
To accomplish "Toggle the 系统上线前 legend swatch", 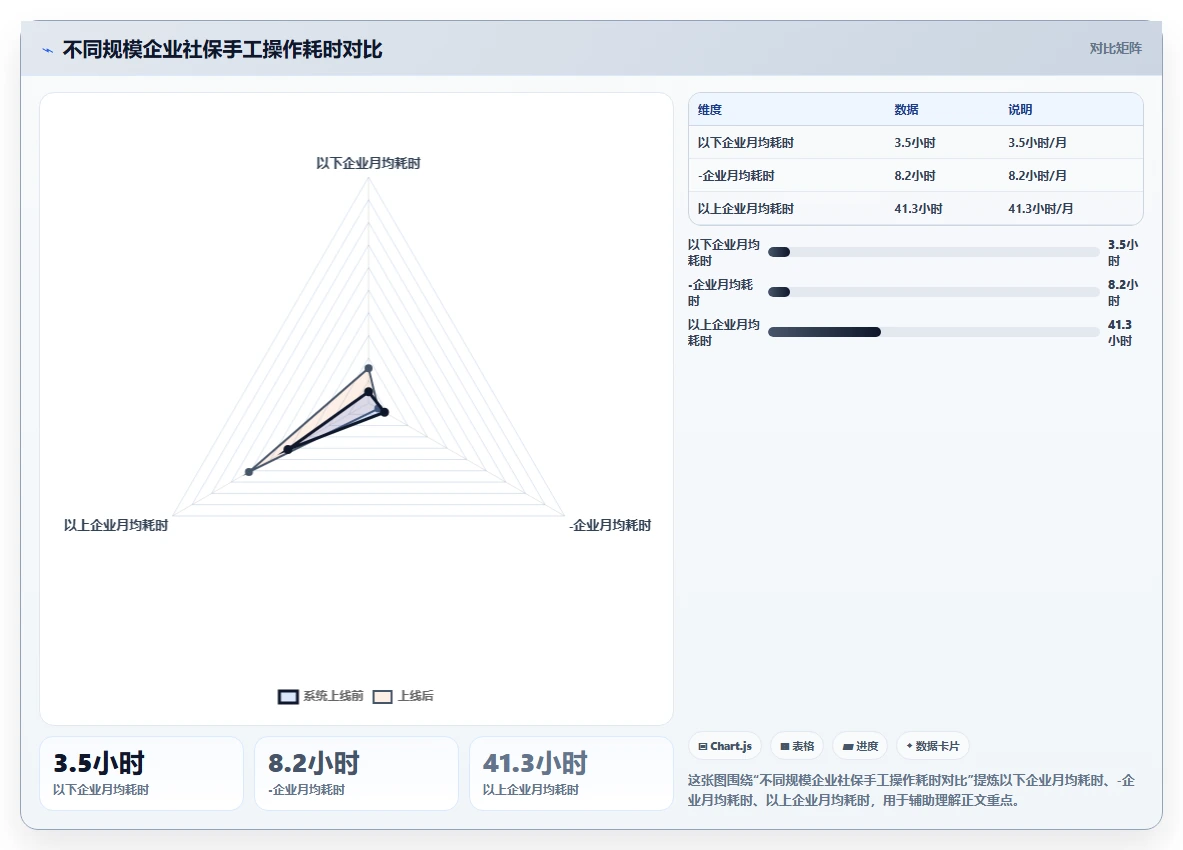I will tap(288, 696).
